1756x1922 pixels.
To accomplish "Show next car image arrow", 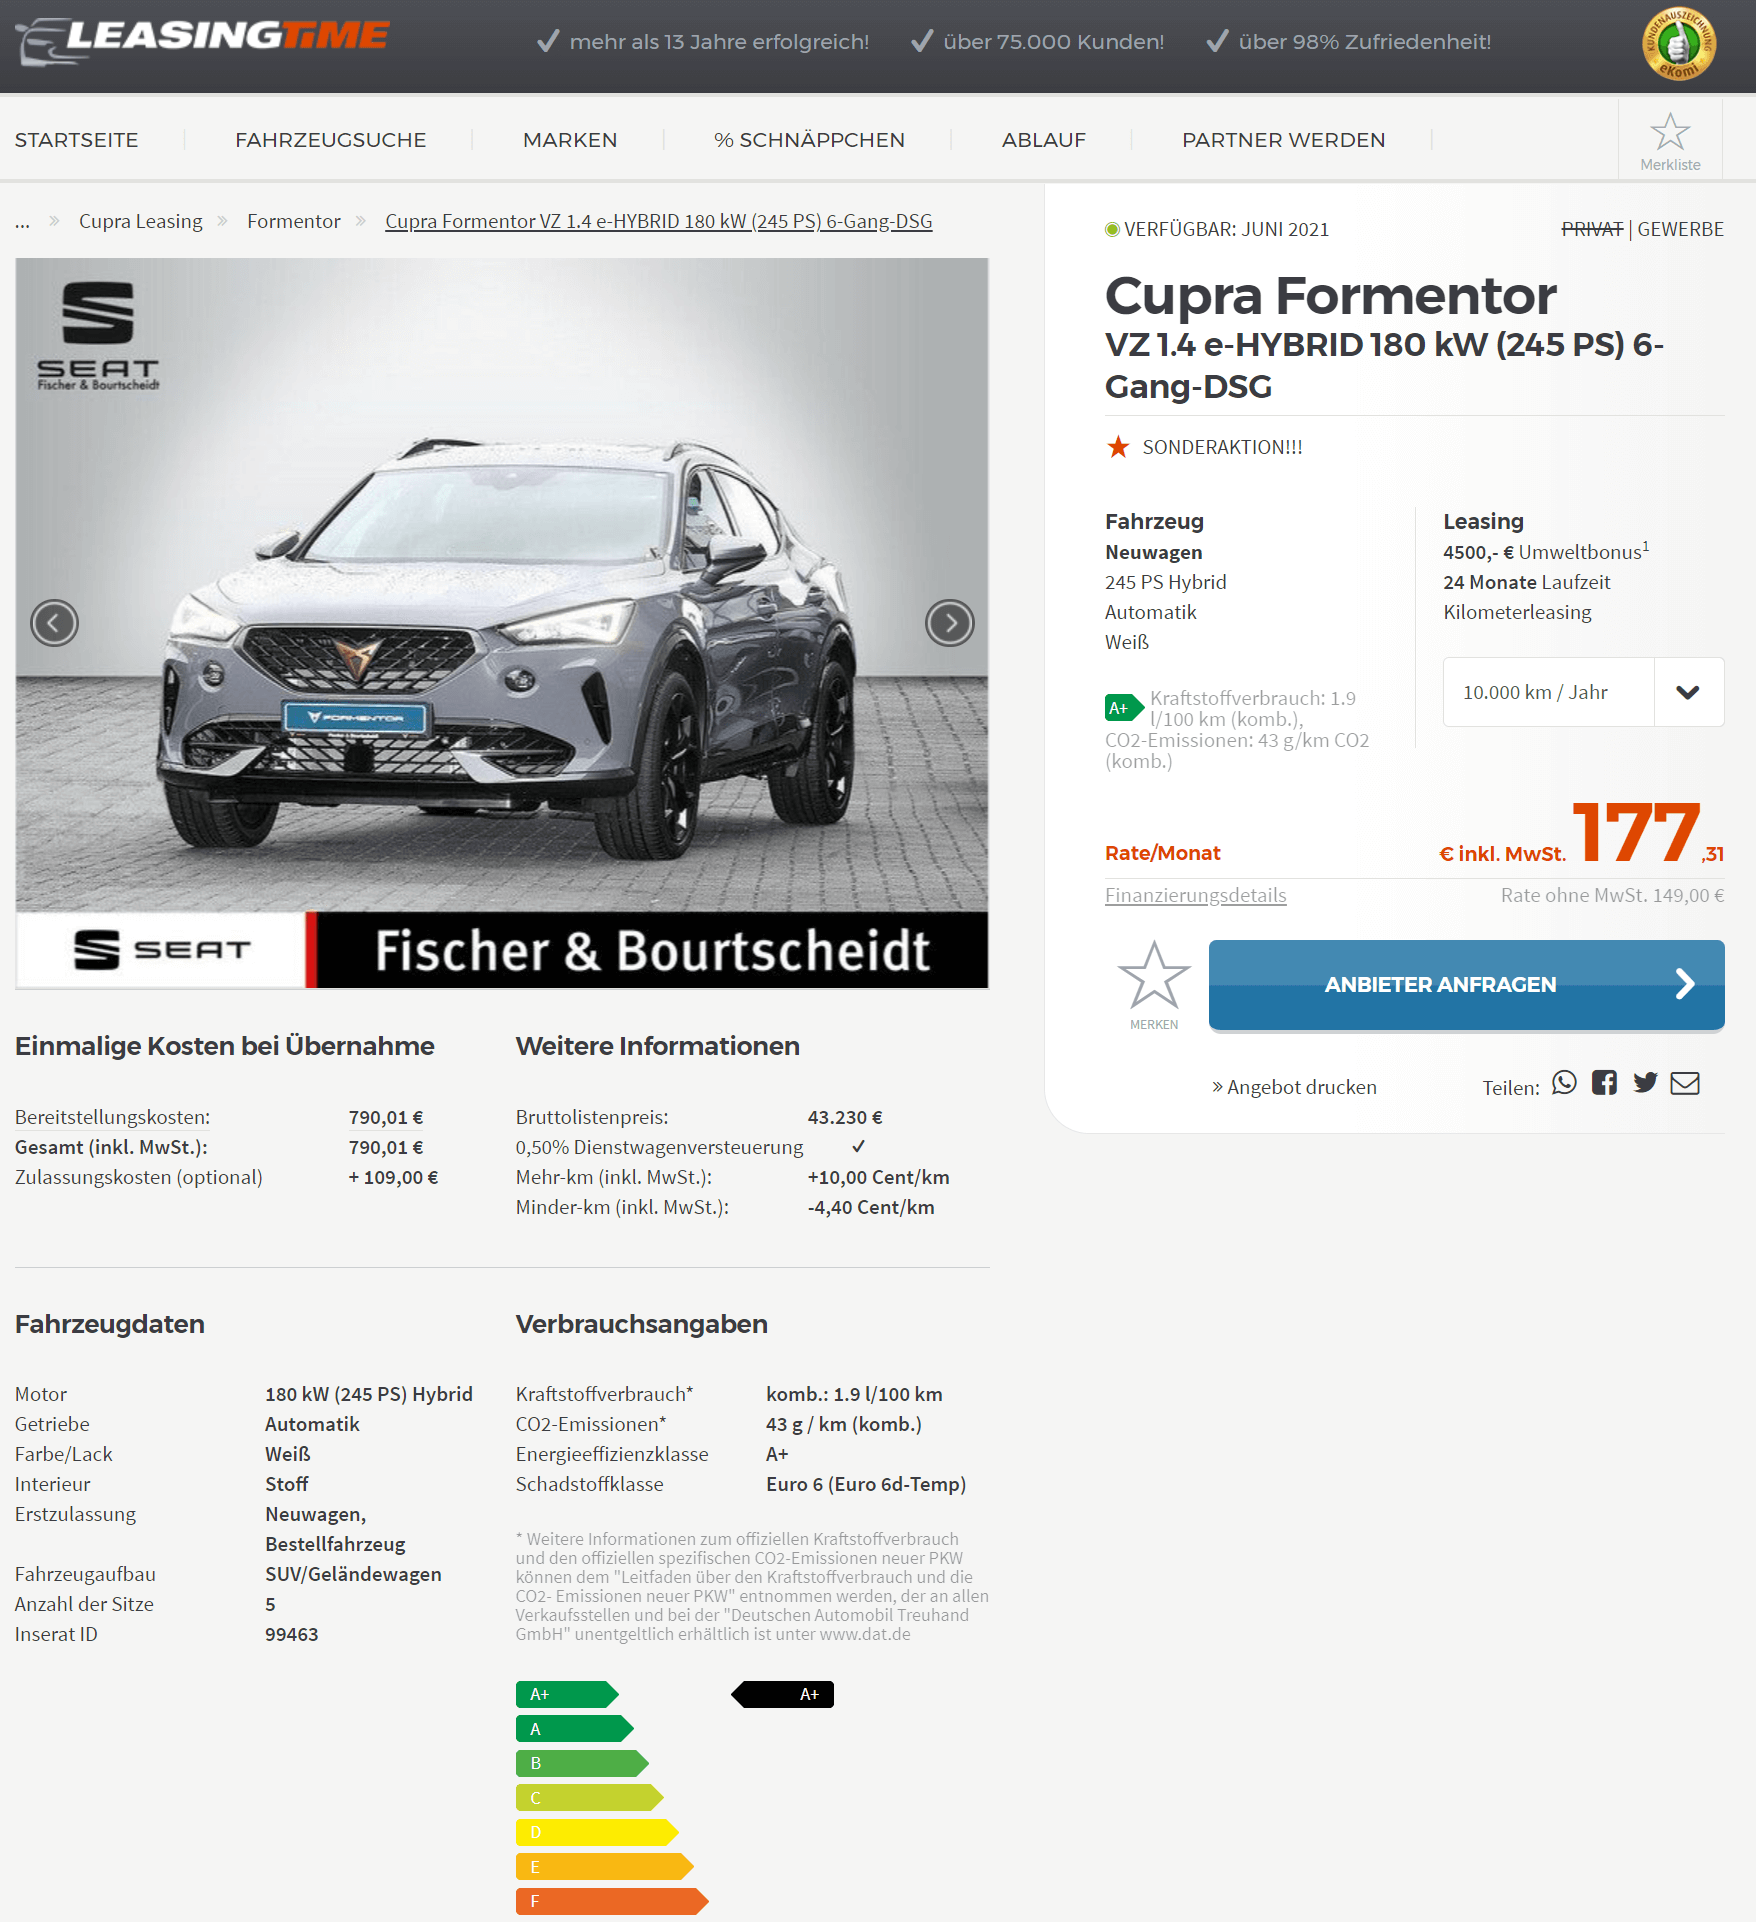I will [x=950, y=623].
